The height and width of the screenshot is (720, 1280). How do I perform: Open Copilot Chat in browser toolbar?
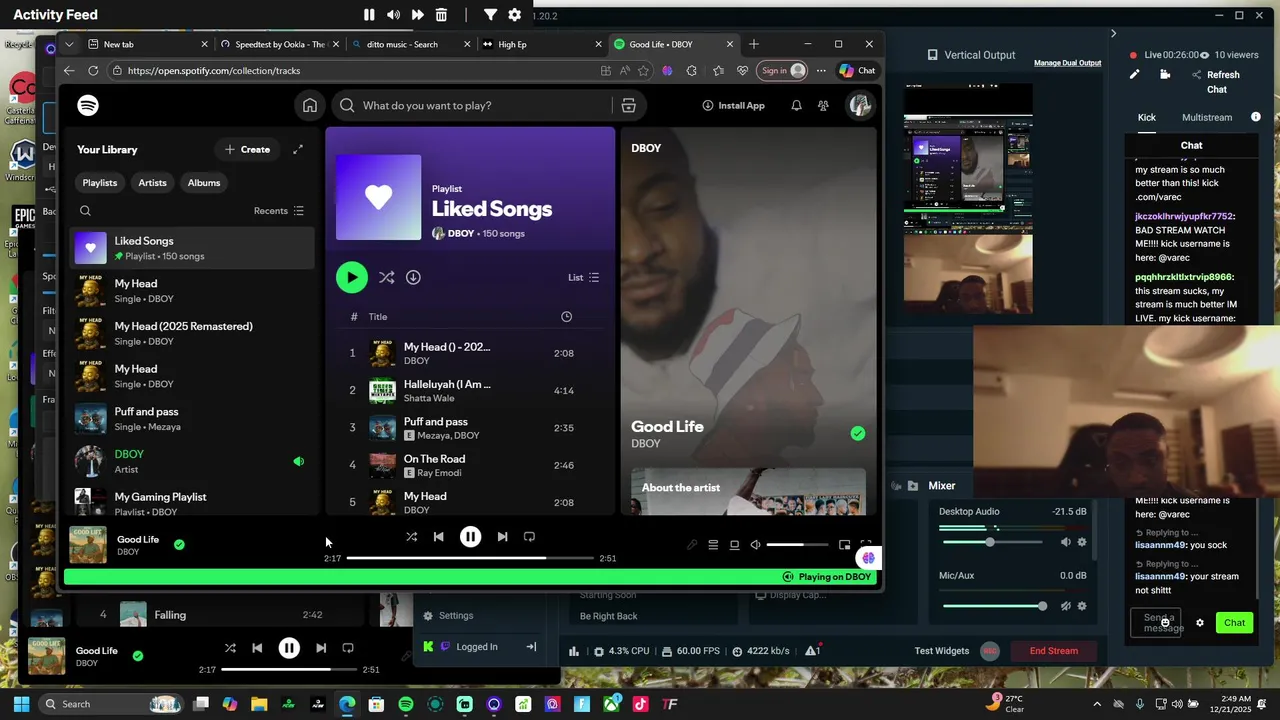click(857, 70)
